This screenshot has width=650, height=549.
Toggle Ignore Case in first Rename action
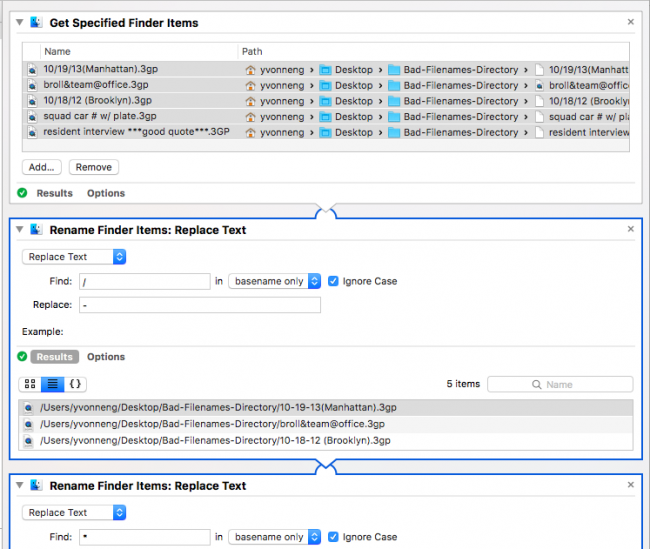click(x=333, y=281)
